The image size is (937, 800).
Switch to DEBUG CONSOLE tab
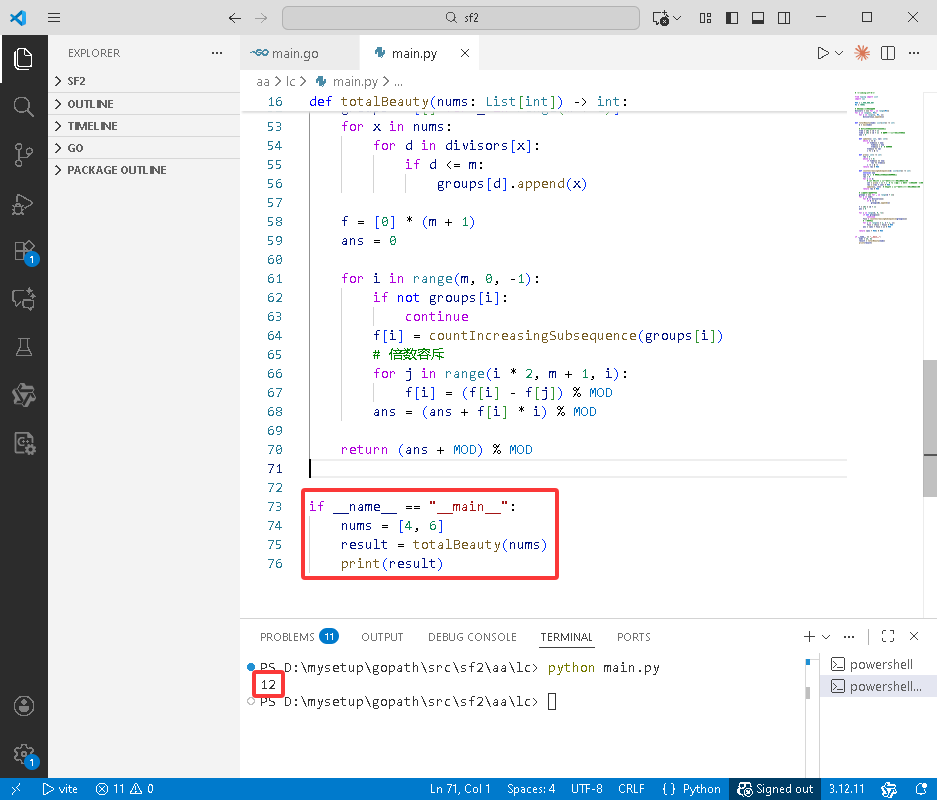point(472,637)
